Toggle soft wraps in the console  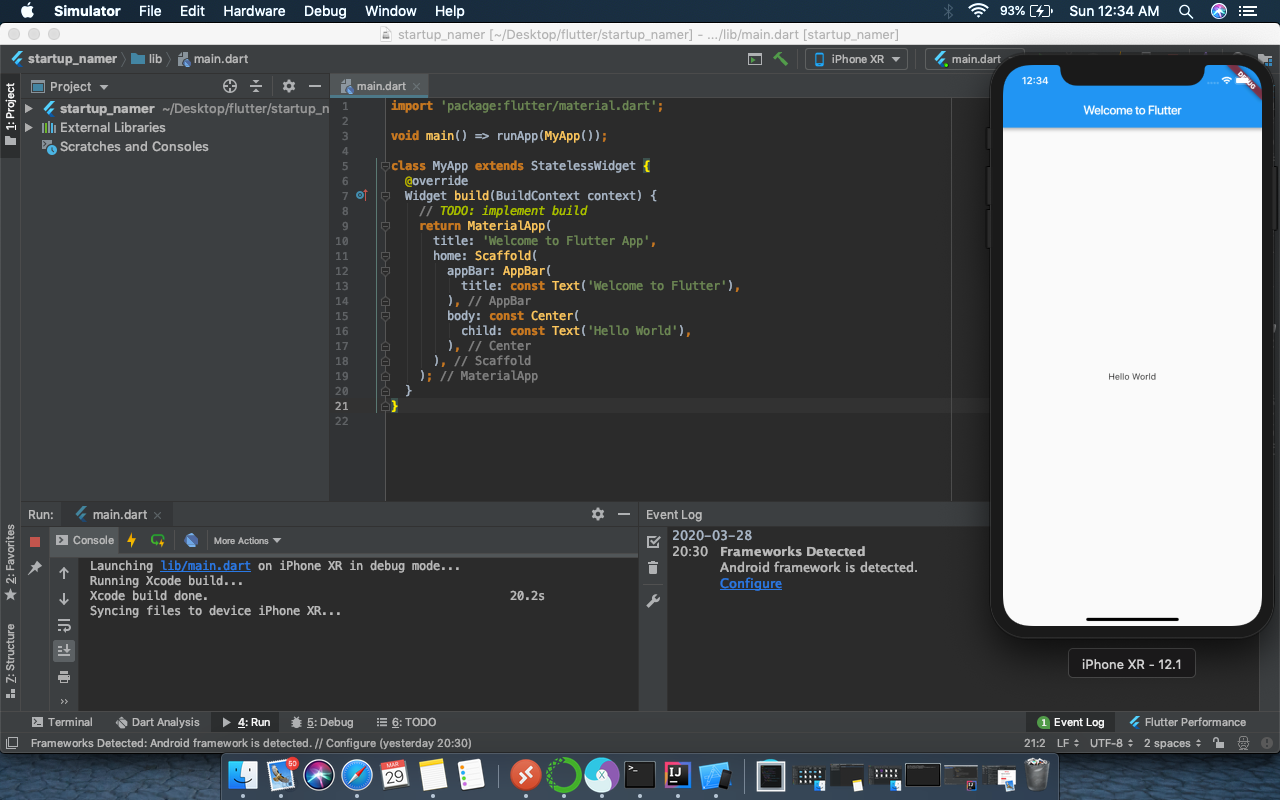click(x=63, y=625)
